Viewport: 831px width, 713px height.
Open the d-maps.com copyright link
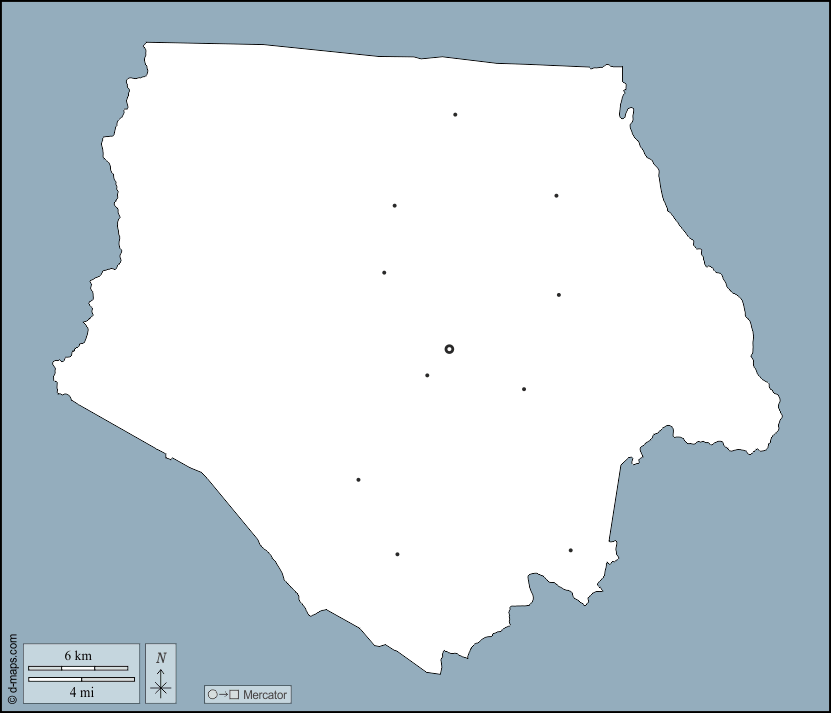tap(11, 668)
